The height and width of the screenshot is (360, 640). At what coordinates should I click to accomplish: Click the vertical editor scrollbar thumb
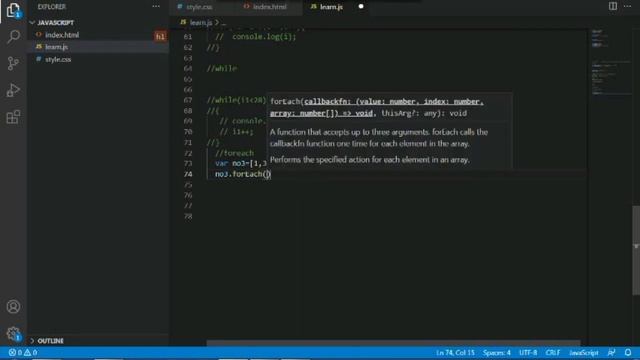coord(636,250)
